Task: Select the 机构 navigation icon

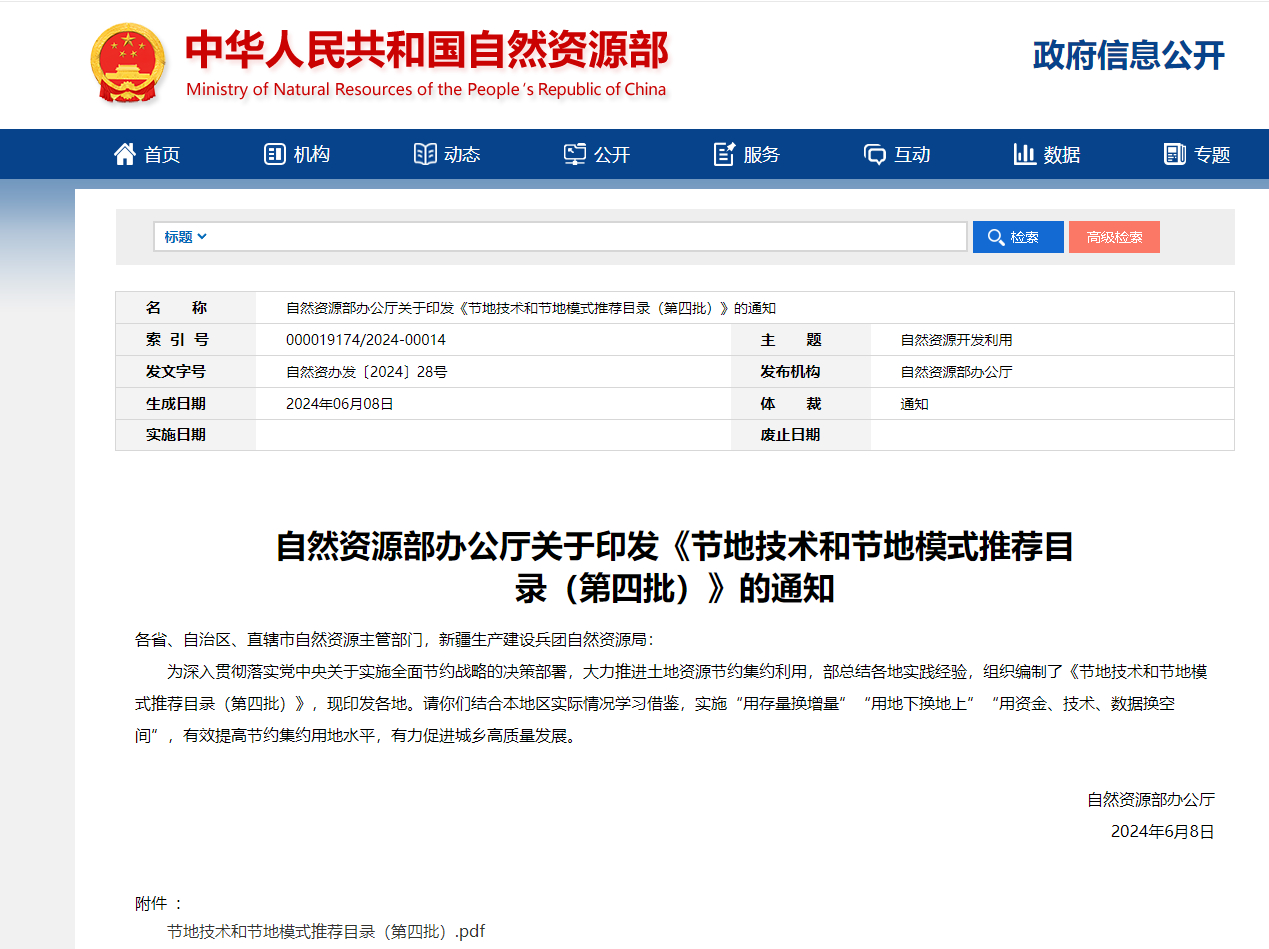Action: tap(274, 153)
